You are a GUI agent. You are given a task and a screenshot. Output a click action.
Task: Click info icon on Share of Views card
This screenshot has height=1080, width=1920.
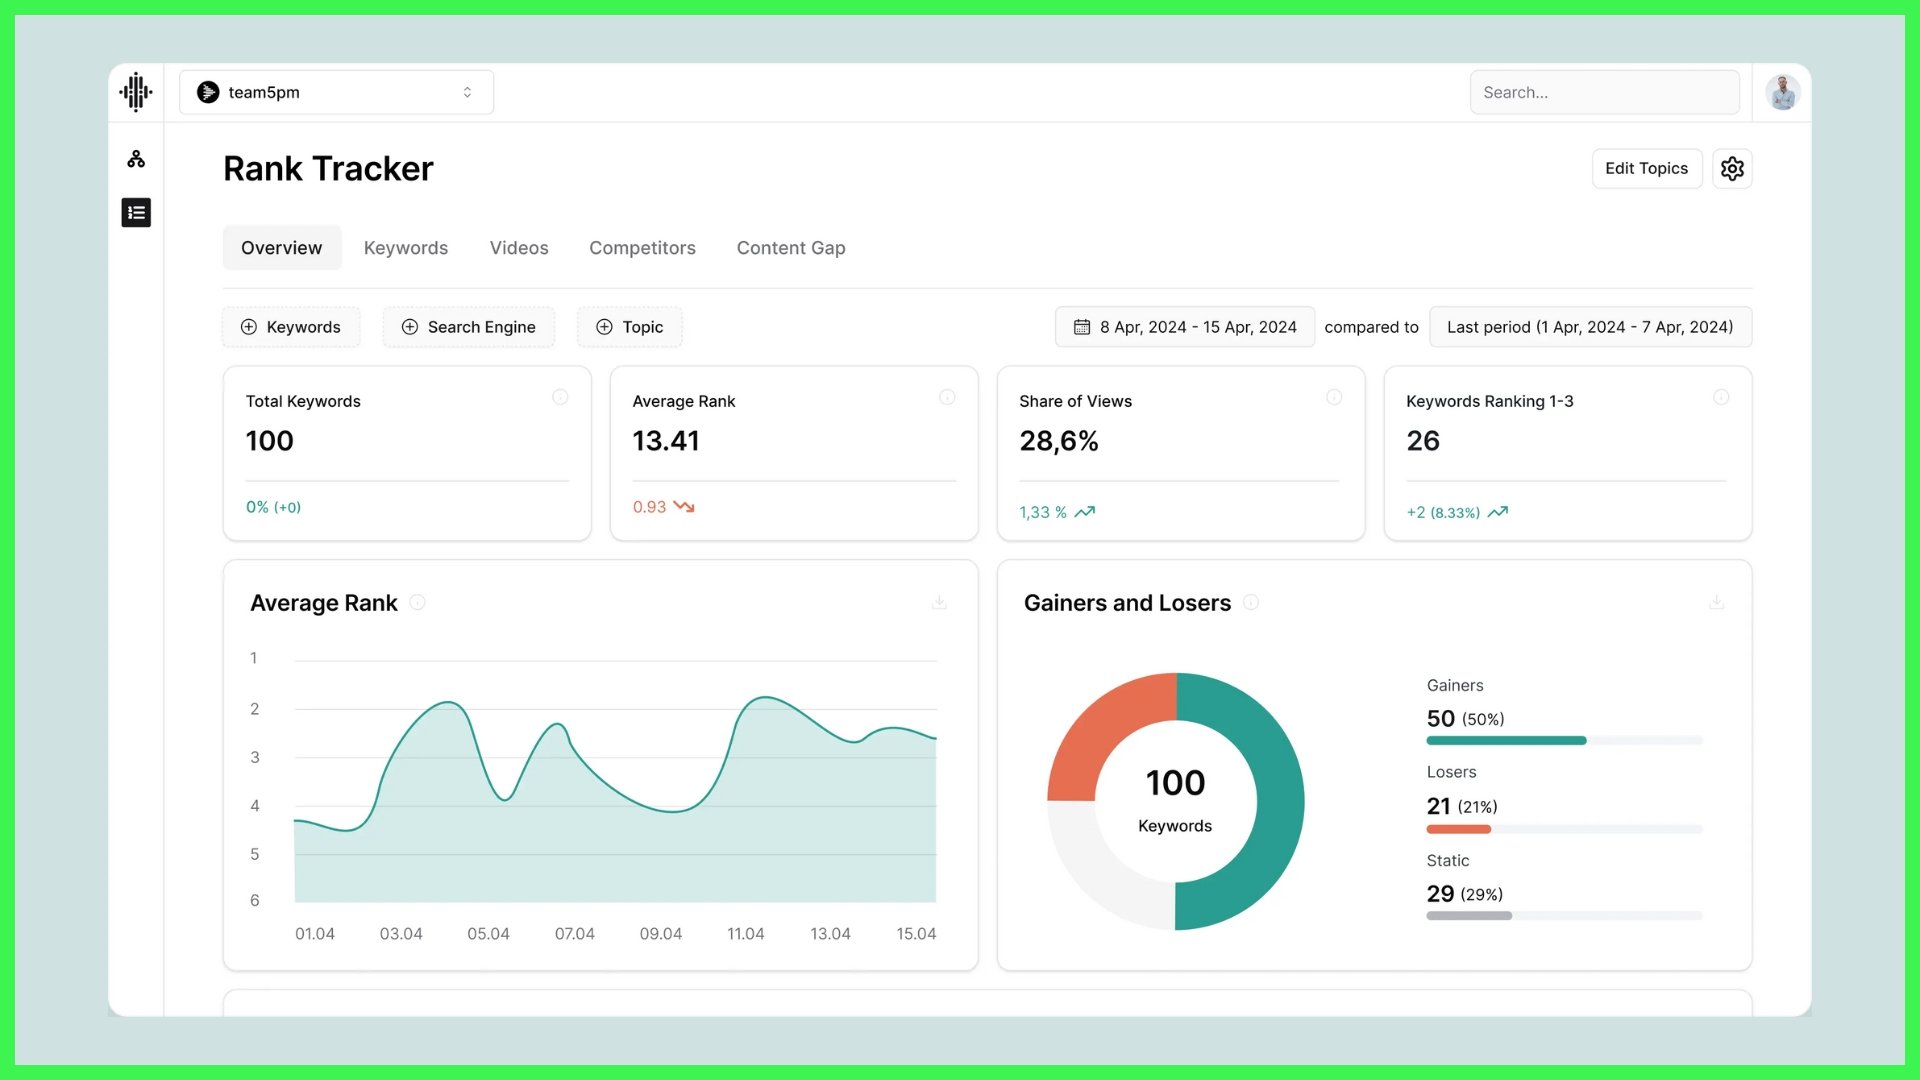click(1334, 397)
